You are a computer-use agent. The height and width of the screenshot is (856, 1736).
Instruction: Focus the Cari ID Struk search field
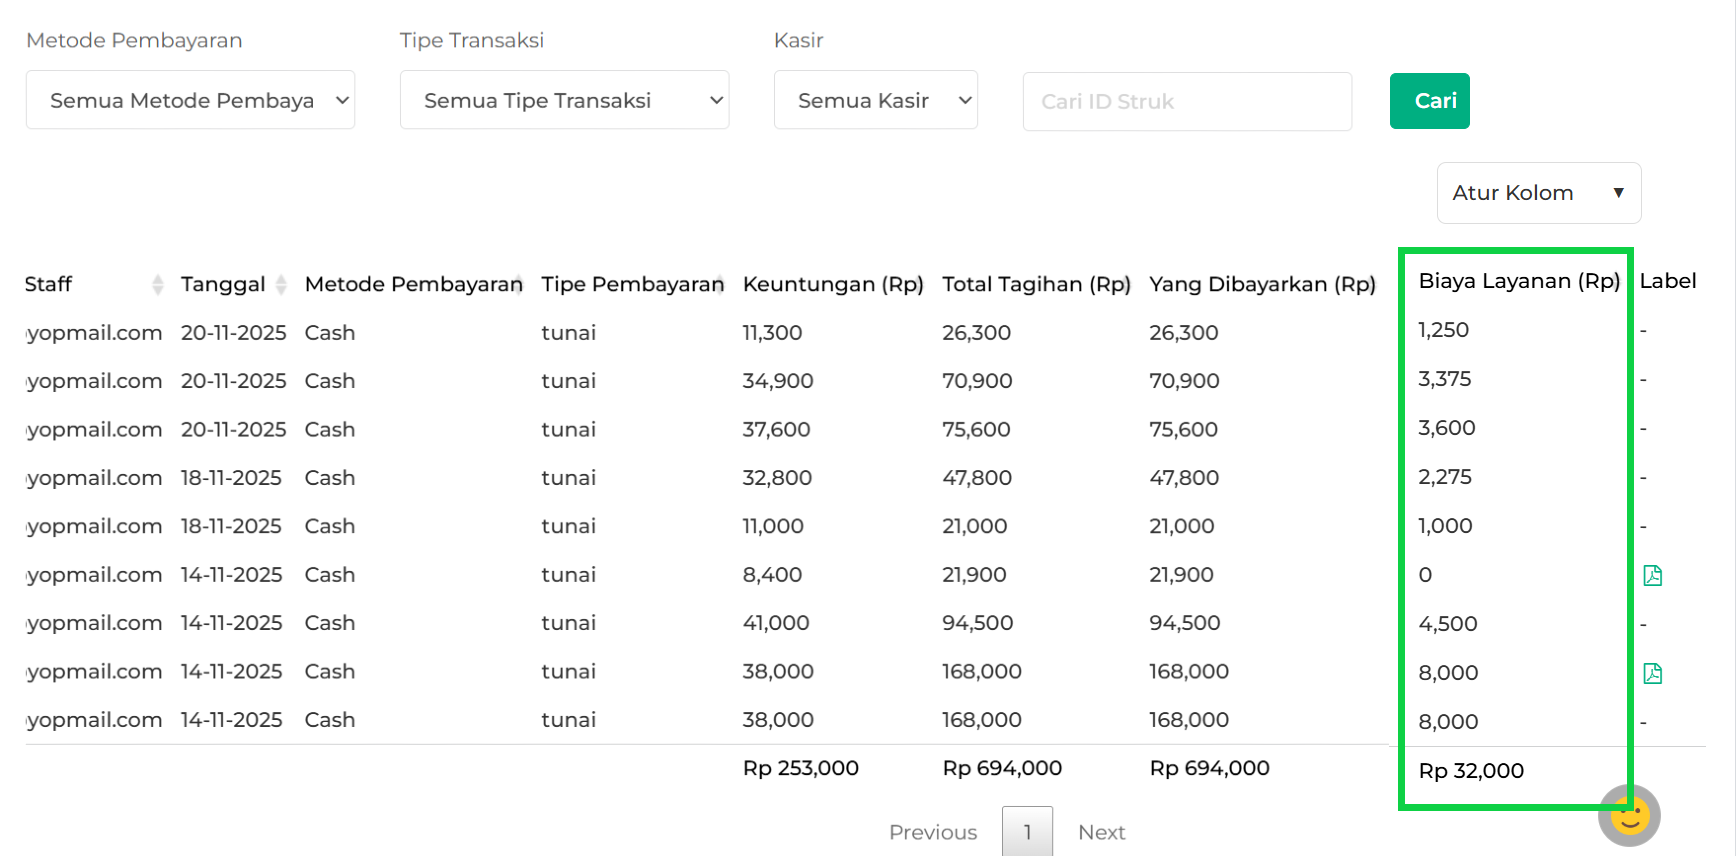(x=1186, y=101)
